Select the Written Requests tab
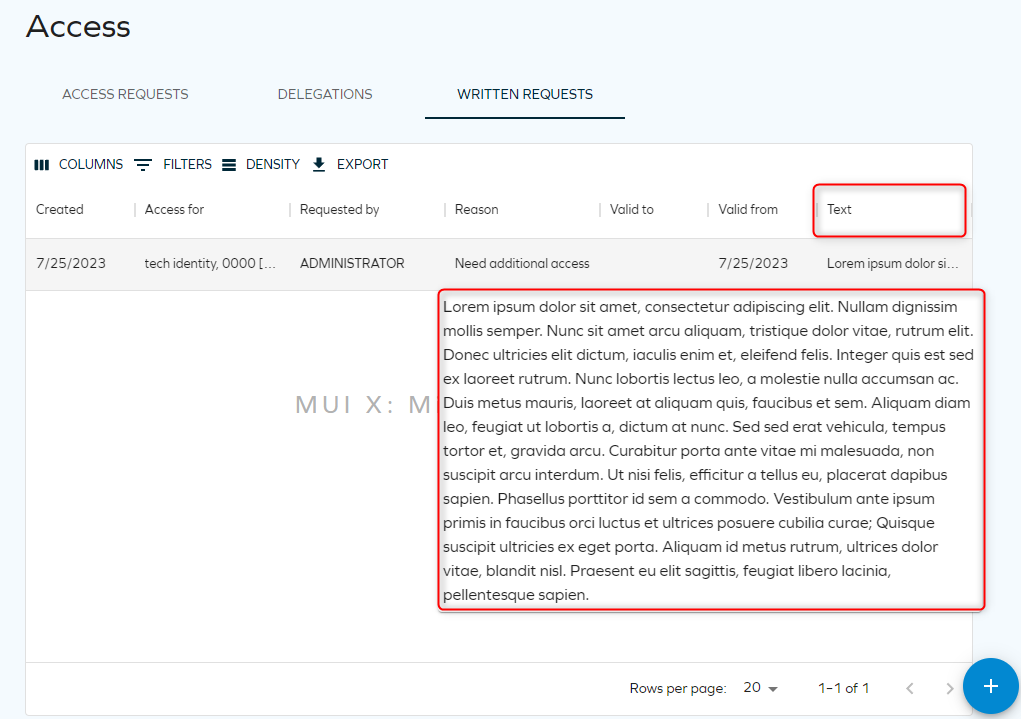 (x=525, y=94)
